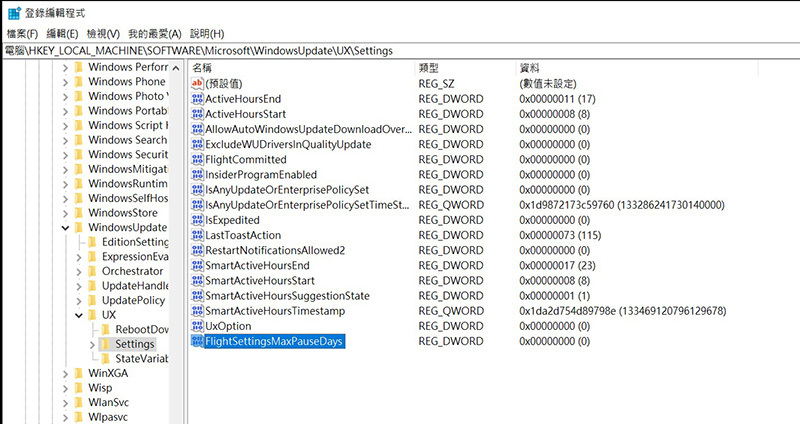Click REG_SZ type of (預設值)
This screenshot has width=800, height=424.
click(436, 83)
